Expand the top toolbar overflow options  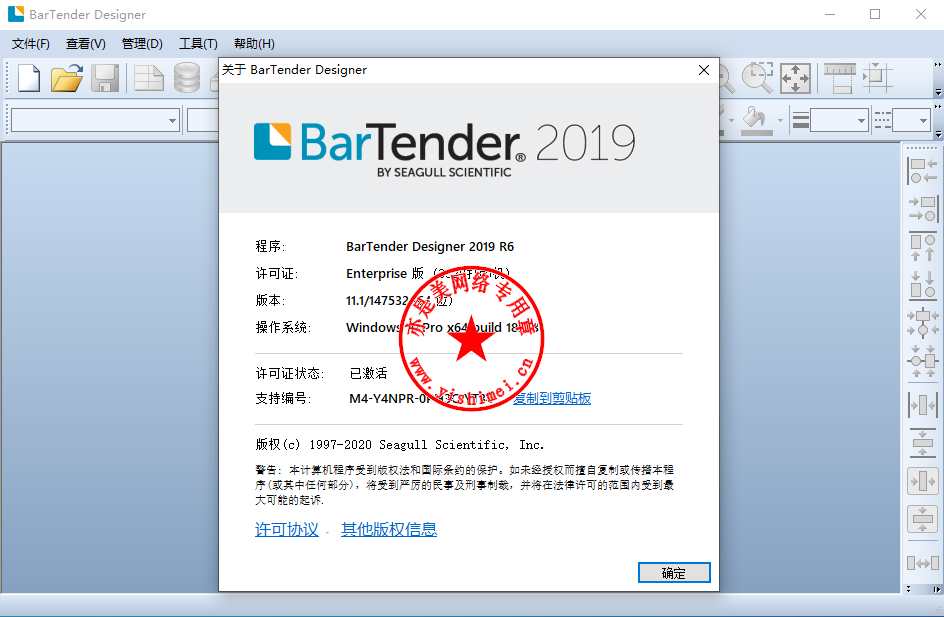coord(937,92)
